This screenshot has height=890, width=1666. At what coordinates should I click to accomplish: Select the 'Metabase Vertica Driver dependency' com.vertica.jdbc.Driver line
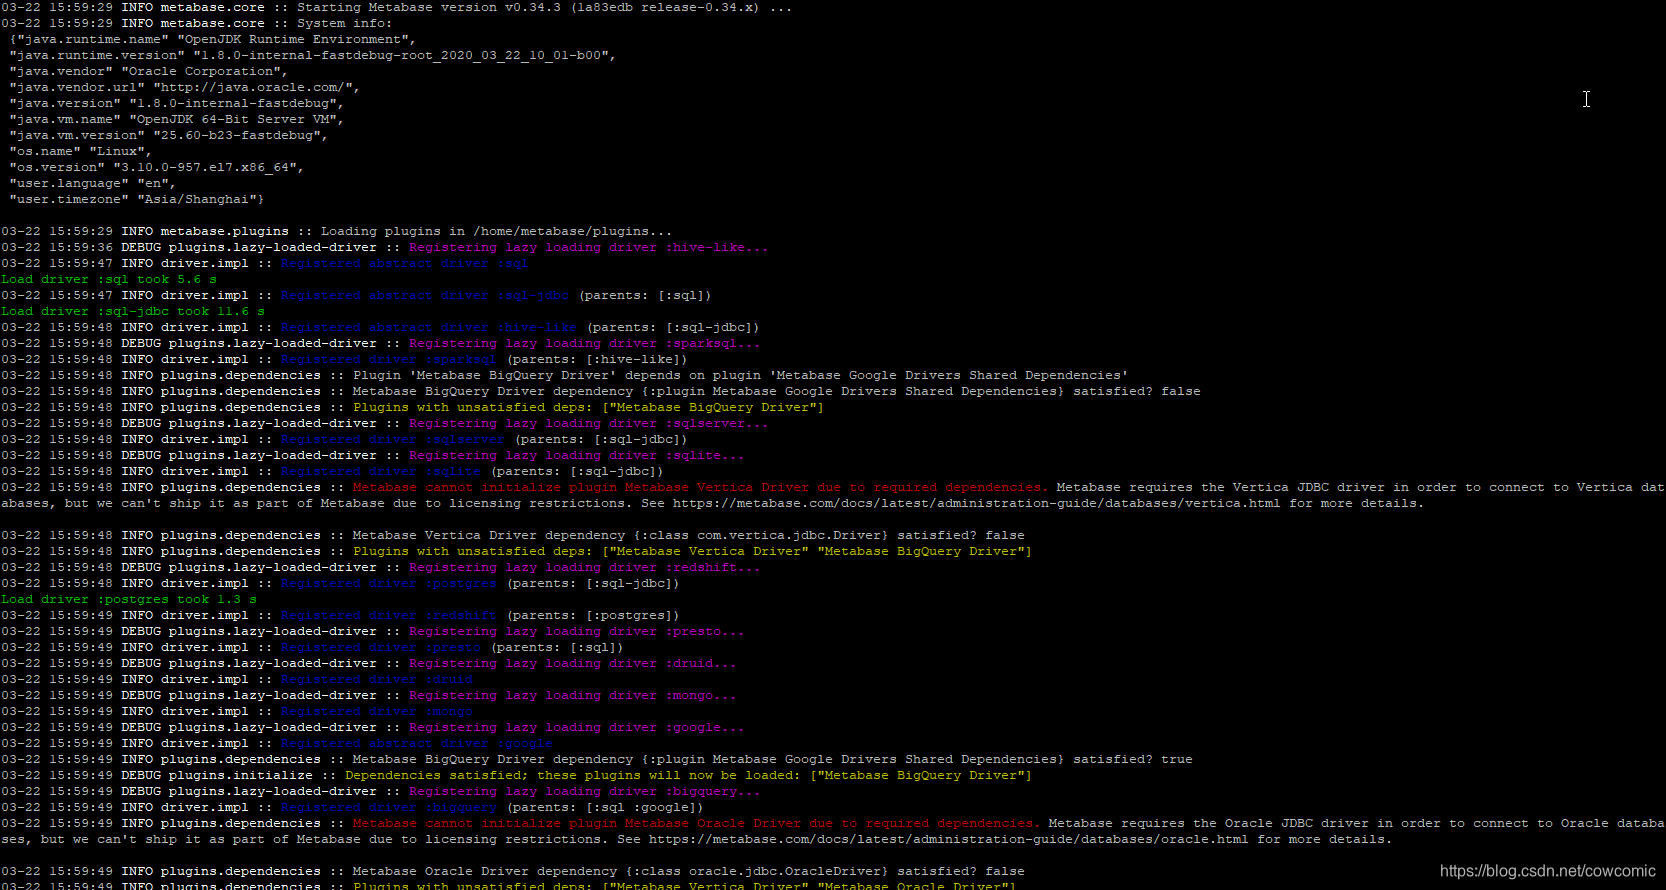coord(513,535)
